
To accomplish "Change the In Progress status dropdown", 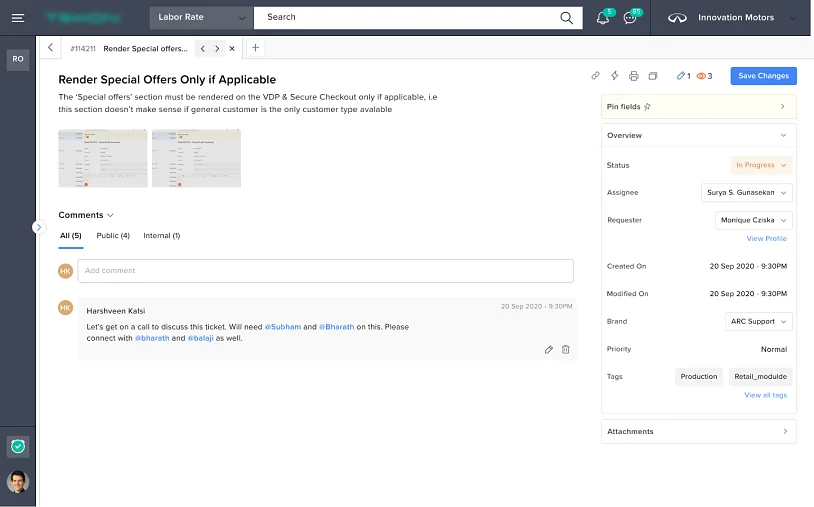I will click(x=761, y=166).
